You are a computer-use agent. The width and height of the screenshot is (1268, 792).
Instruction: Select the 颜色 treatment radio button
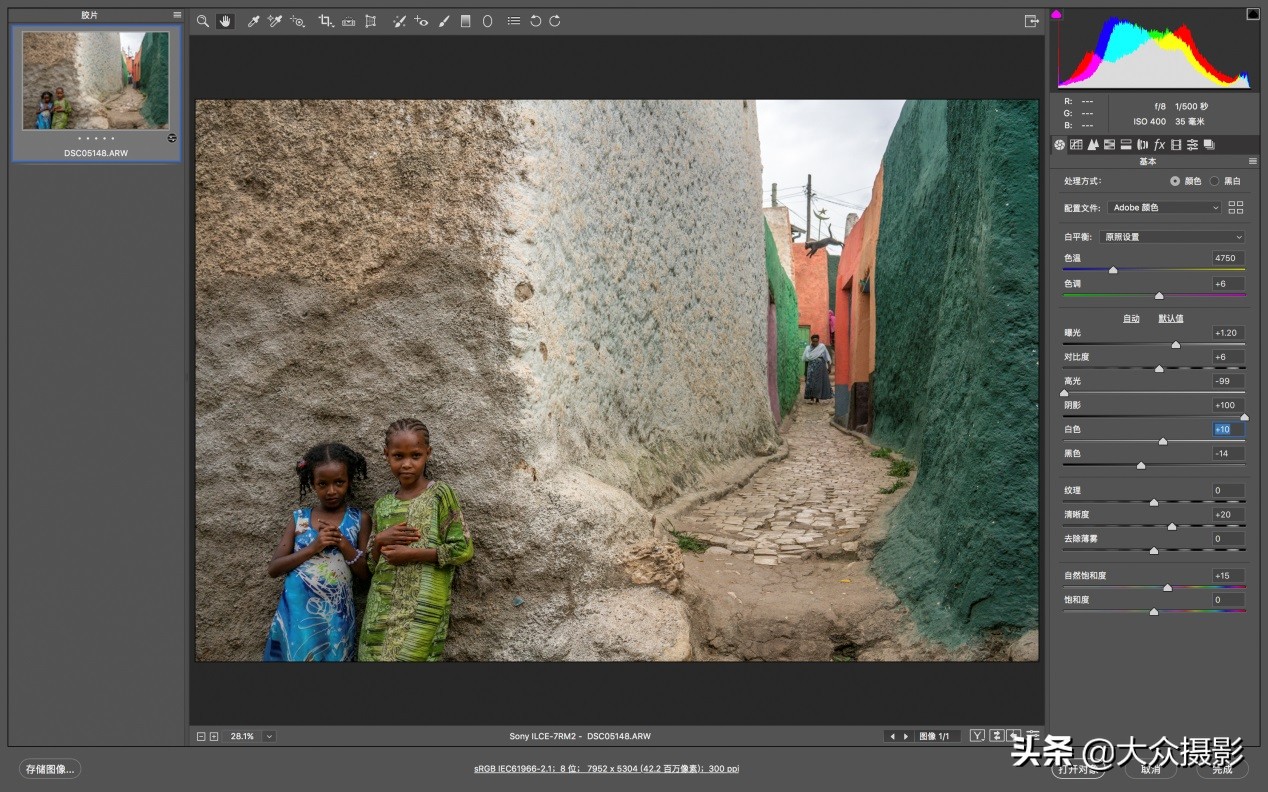pyautogui.click(x=1174, y=181)
